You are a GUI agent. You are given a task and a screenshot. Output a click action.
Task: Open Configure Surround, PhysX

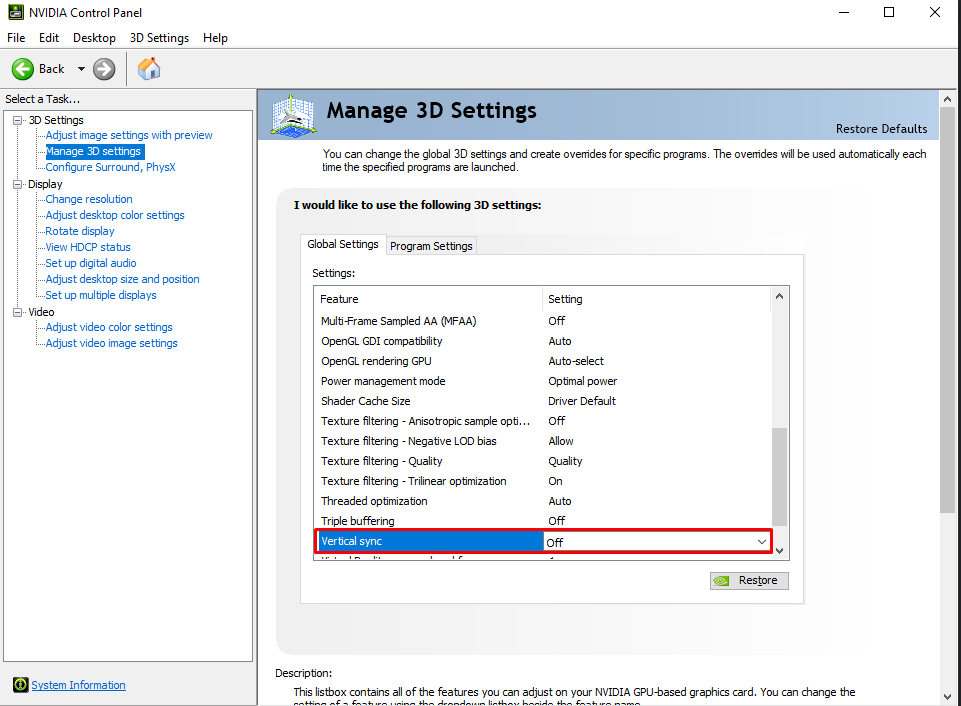(110, 167)
